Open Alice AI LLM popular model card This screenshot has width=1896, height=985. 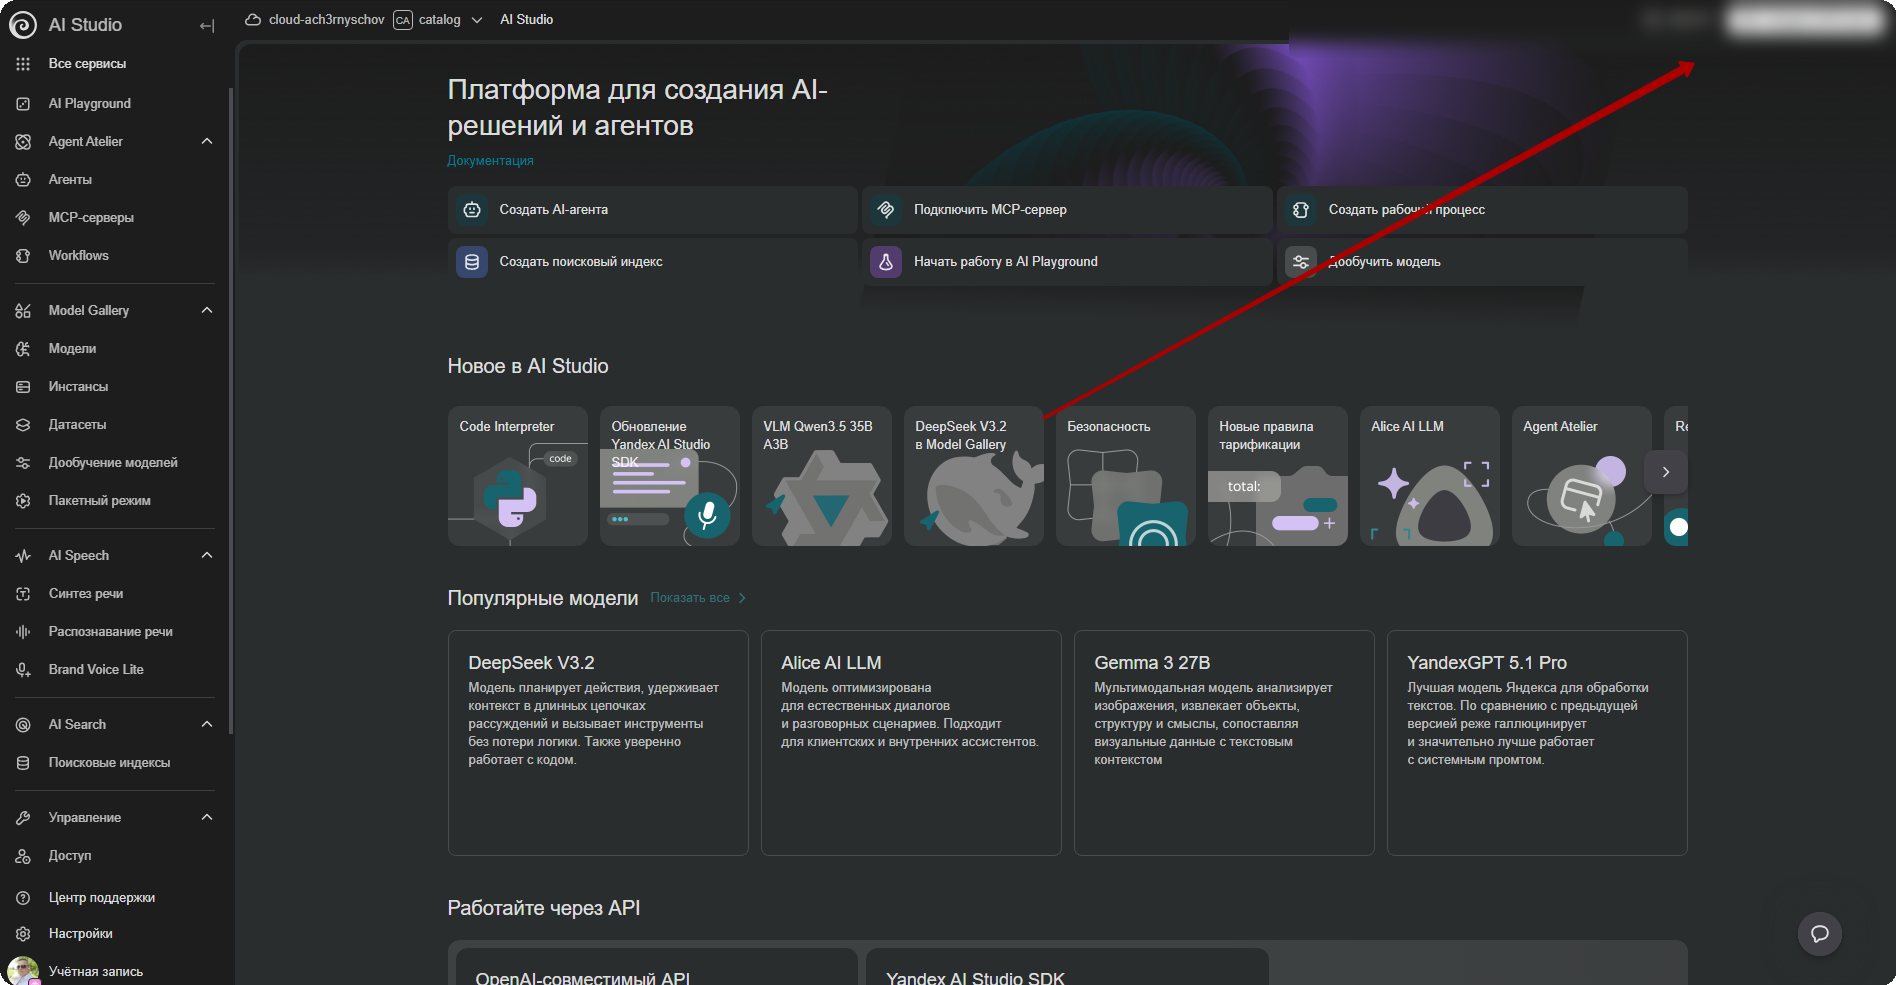coord(911,743)
